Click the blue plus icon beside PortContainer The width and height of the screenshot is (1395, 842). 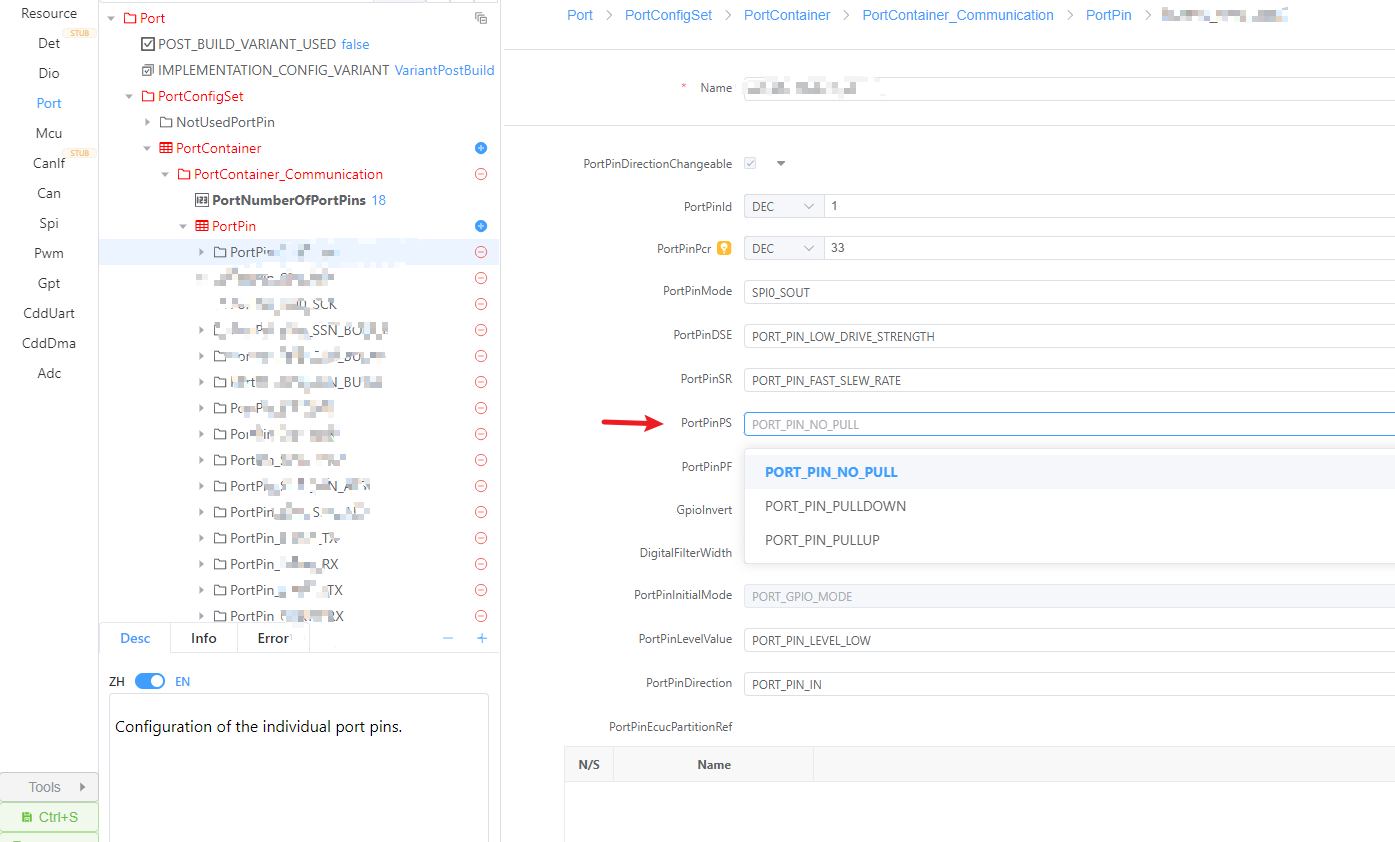click(480, 148)
